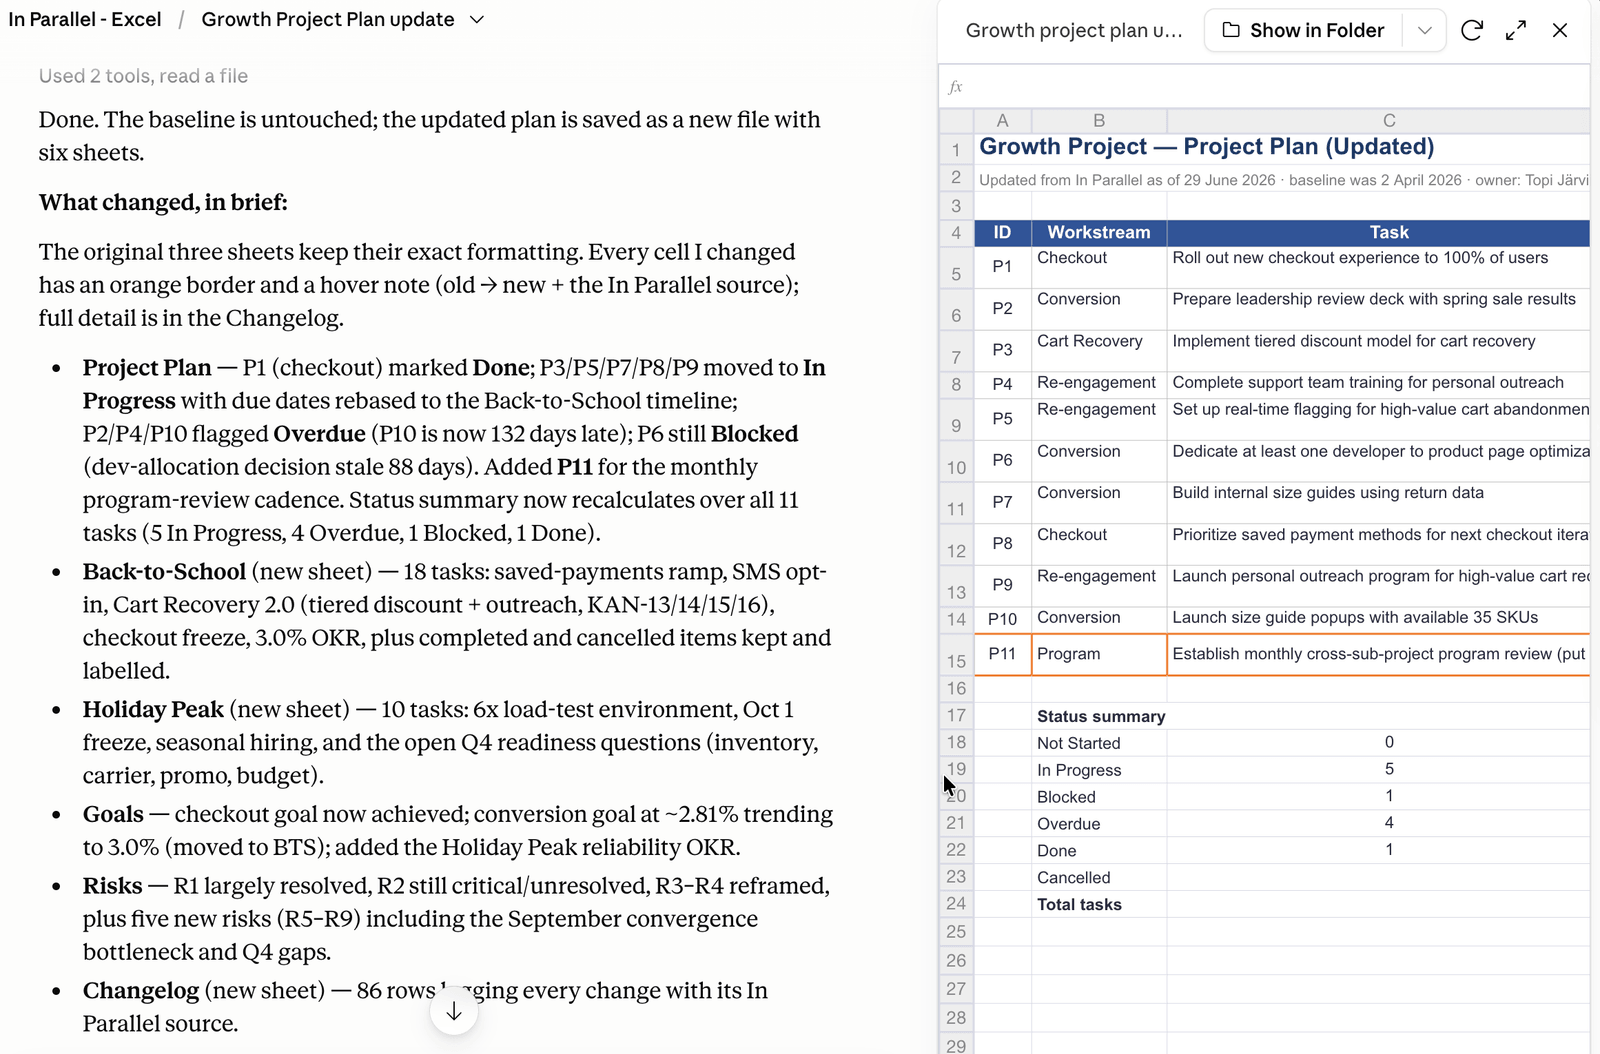Open the Growth Project Plan update chevron menu

click(x=477, y=20)
